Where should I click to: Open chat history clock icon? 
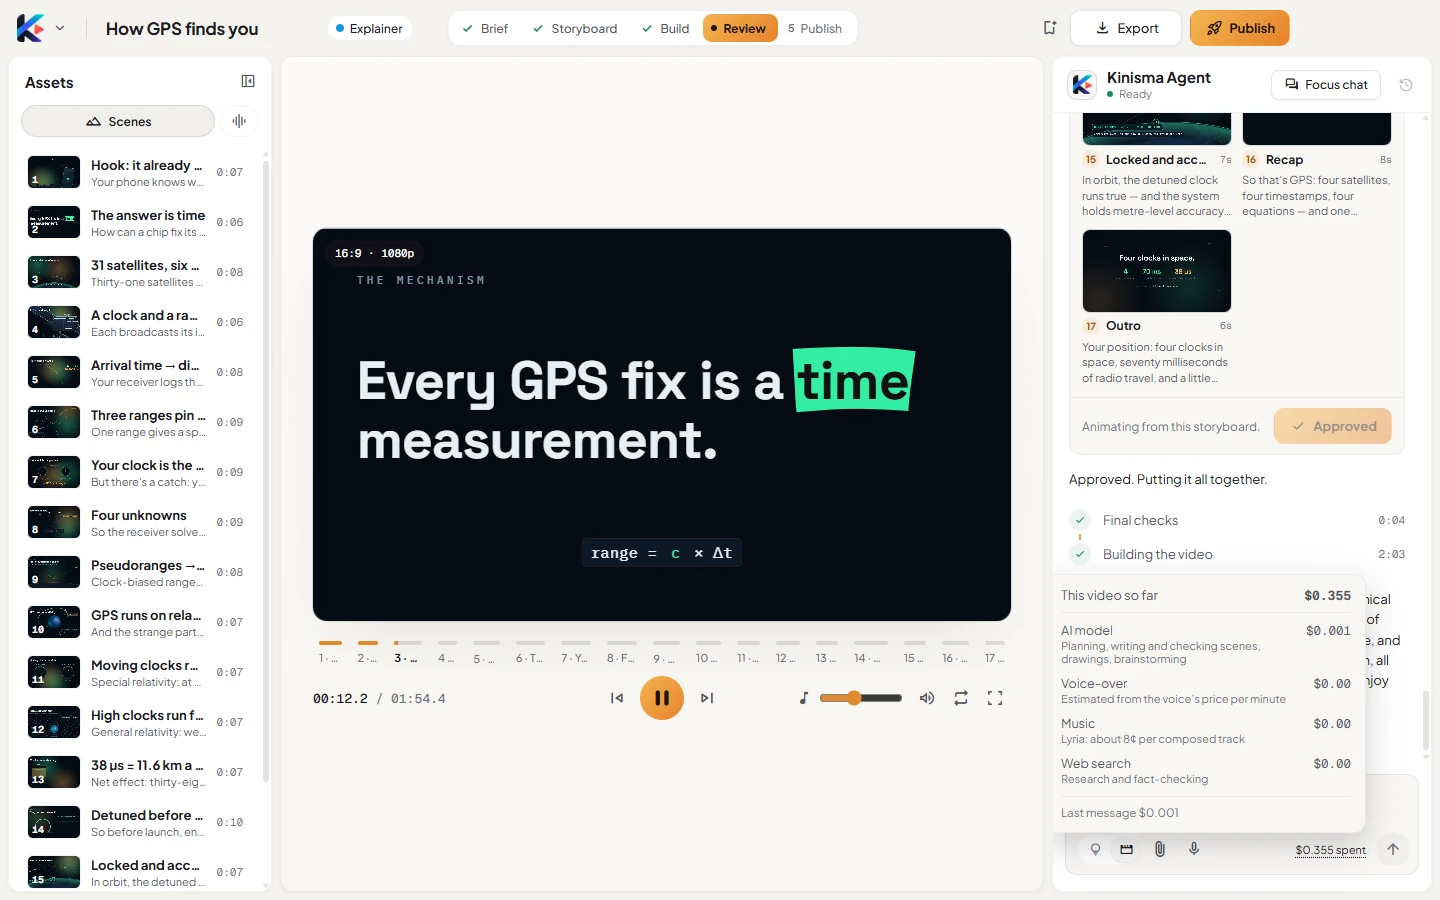point(1406,85)
